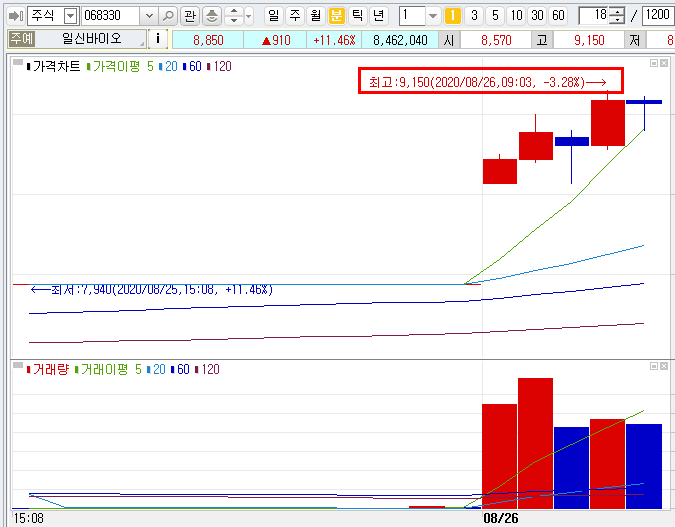The height and width of the screenshot is (527, 675).
Task: Select the 3-minute interval button
Action: [x=474, y=16]
